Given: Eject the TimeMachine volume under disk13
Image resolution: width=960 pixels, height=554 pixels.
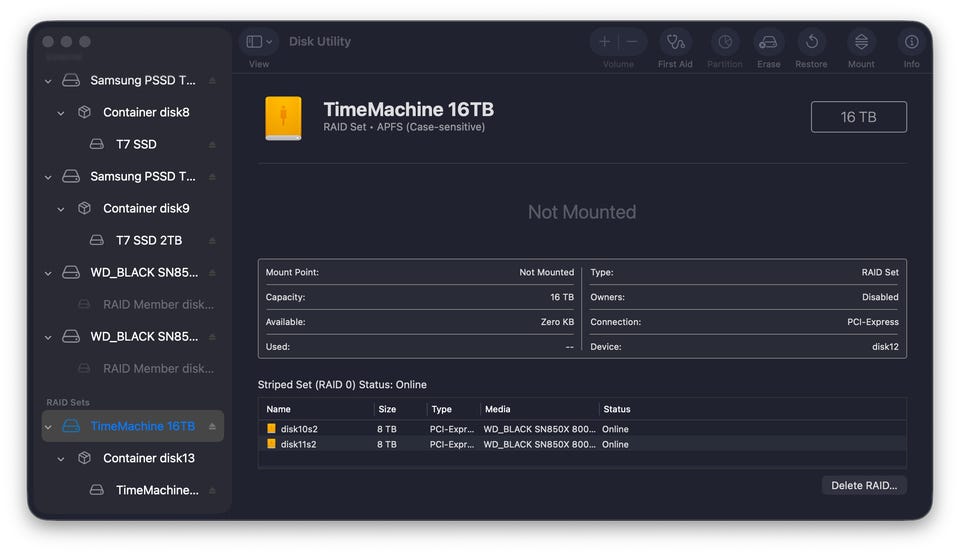Looking at the screenshot, I should (212, 490).
